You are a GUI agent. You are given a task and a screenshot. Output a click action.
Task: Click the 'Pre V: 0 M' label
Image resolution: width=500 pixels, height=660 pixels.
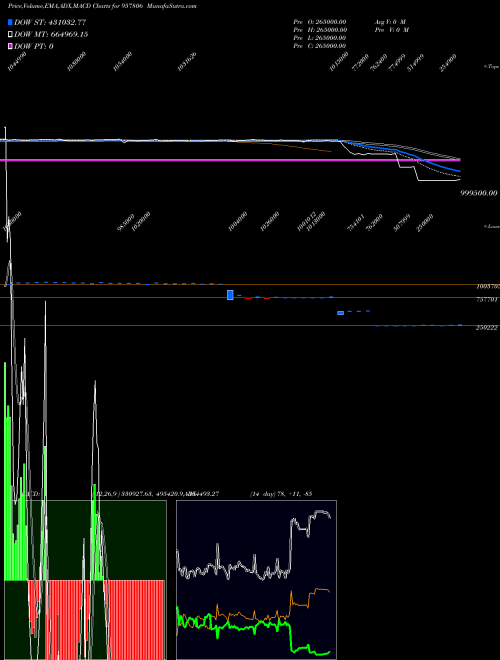391,29
